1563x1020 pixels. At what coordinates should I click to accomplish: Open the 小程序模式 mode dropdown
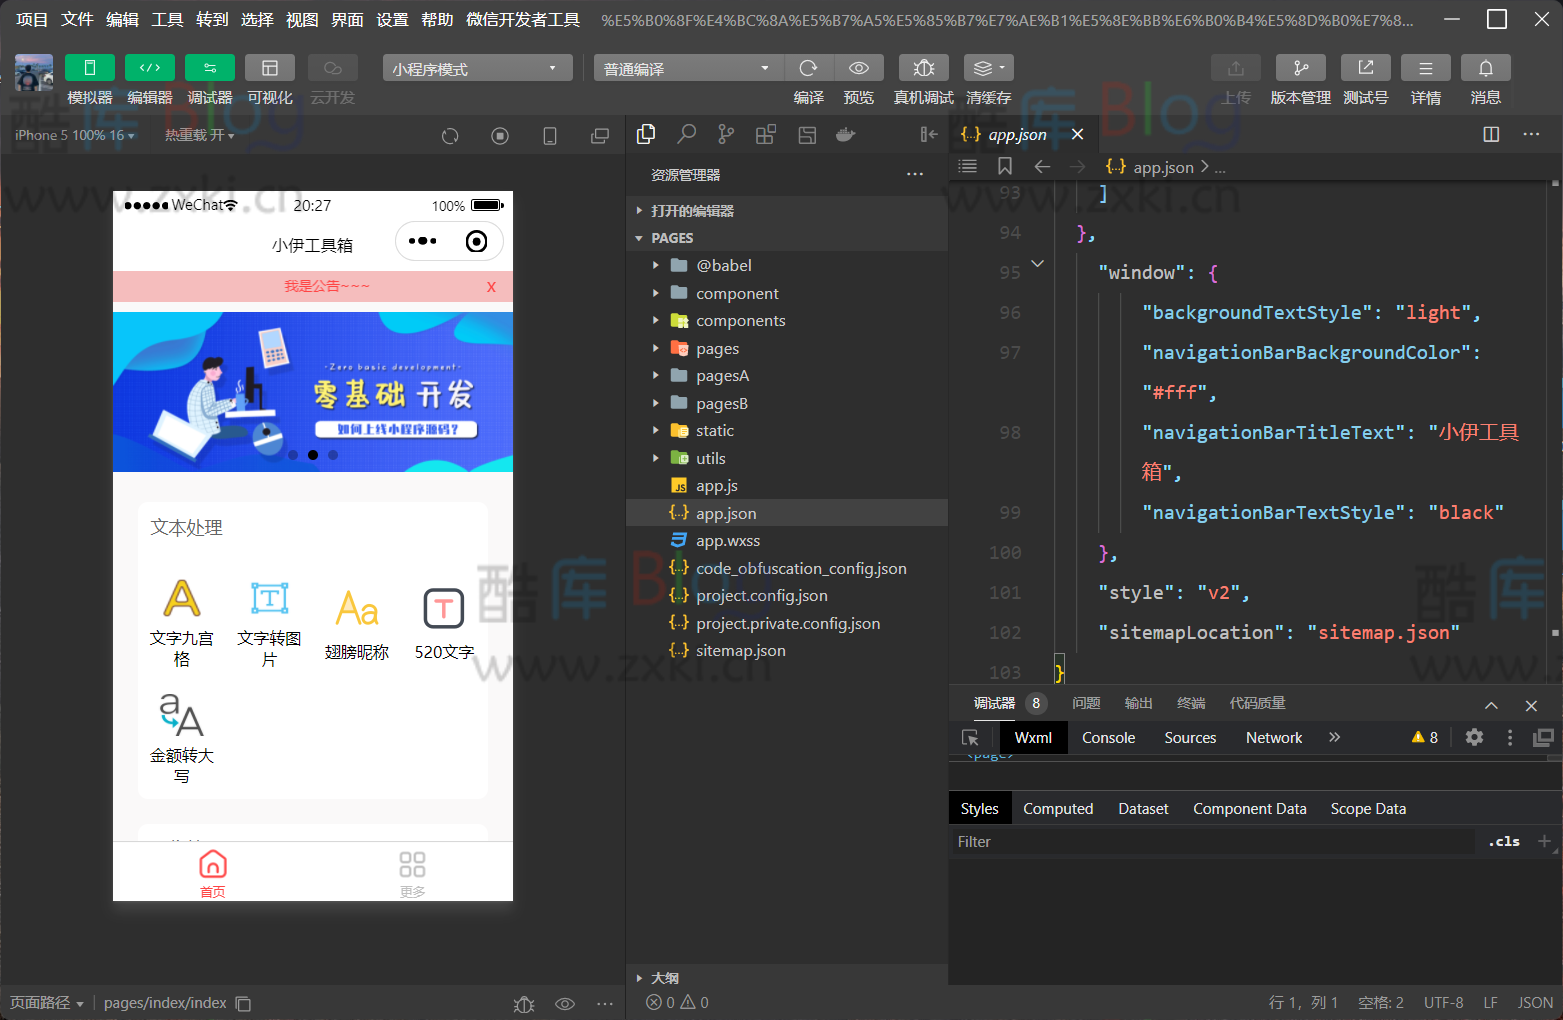click(476, 68)
